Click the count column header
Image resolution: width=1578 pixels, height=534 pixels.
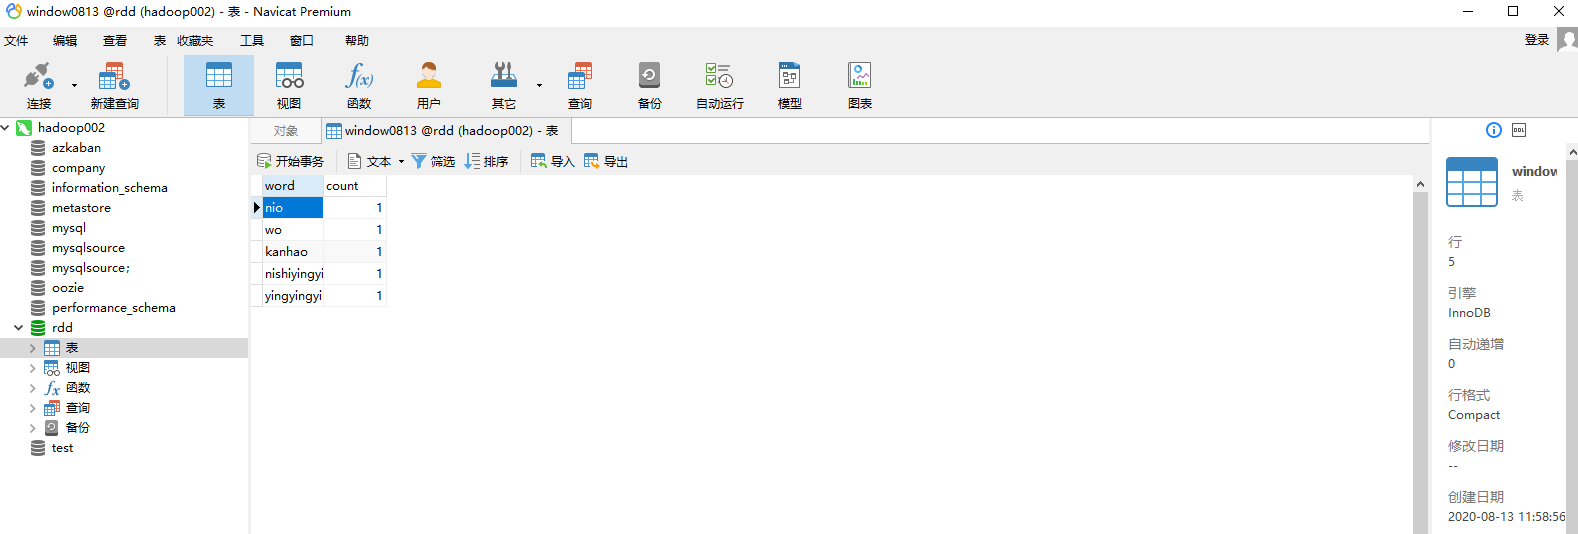click(x=354, y=186)
